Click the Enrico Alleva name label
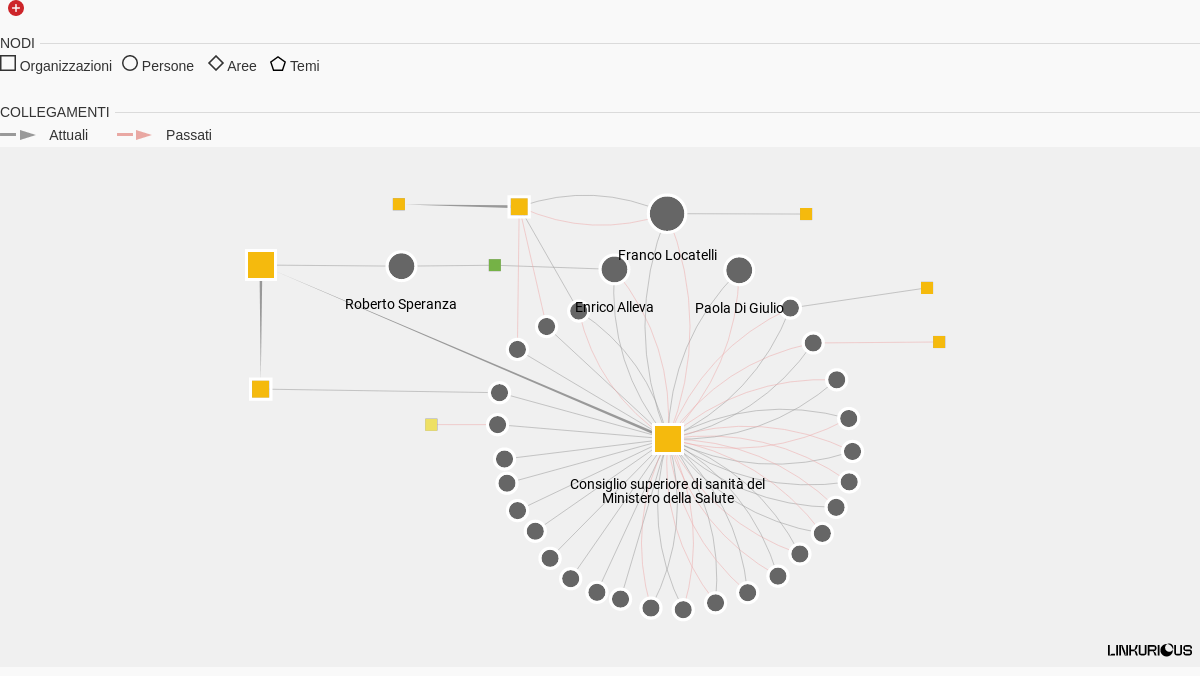This screenshot has height=676, width=1200. pyautogui.click(x=614, y=307)
